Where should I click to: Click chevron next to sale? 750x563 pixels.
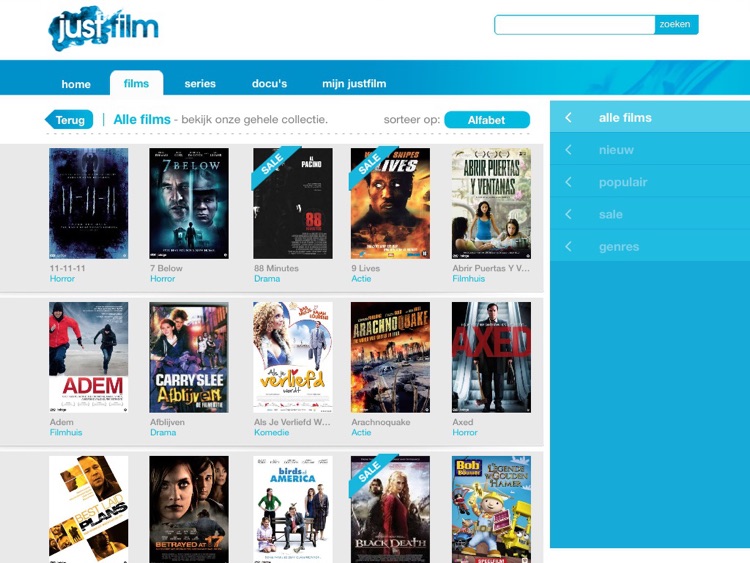coord(568,214)
